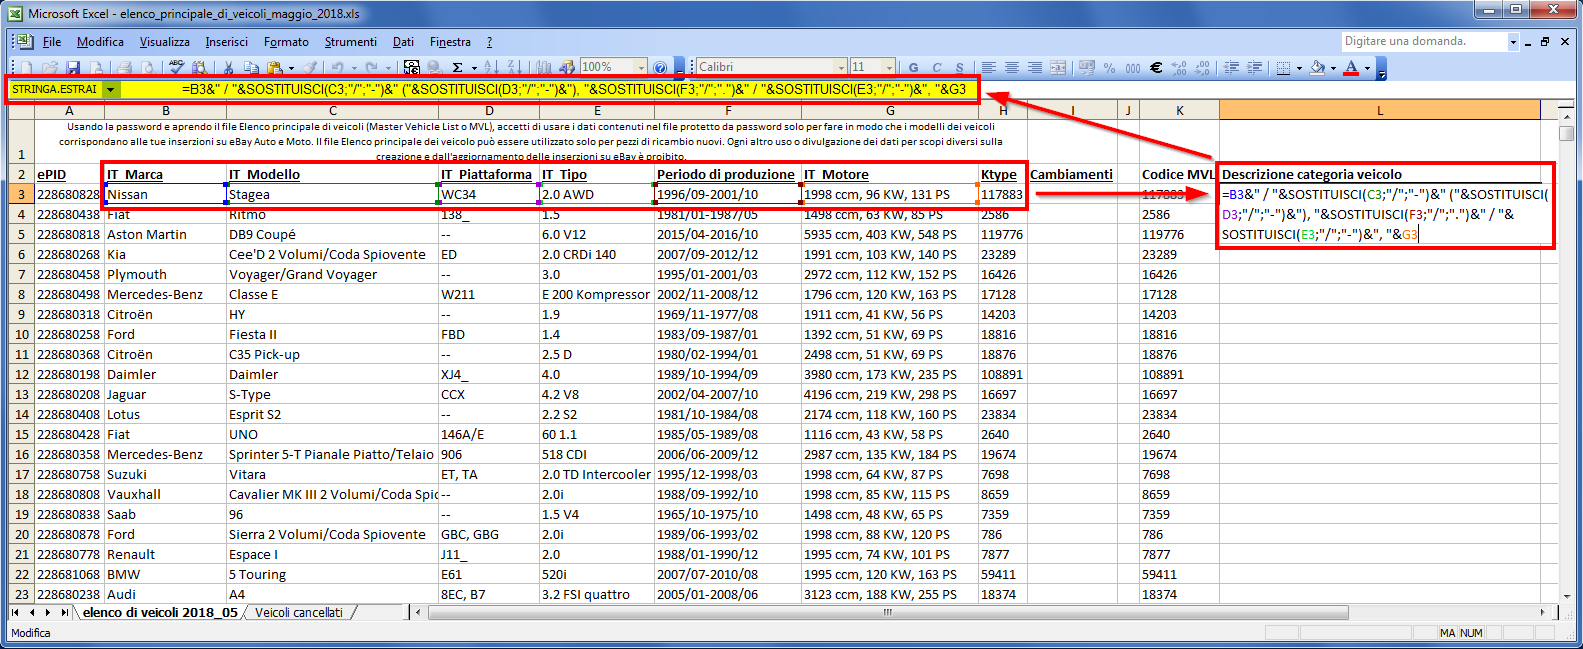The image size is (1583, 649).
Task: Open the Modifica menu
Action: pos(100,42)
